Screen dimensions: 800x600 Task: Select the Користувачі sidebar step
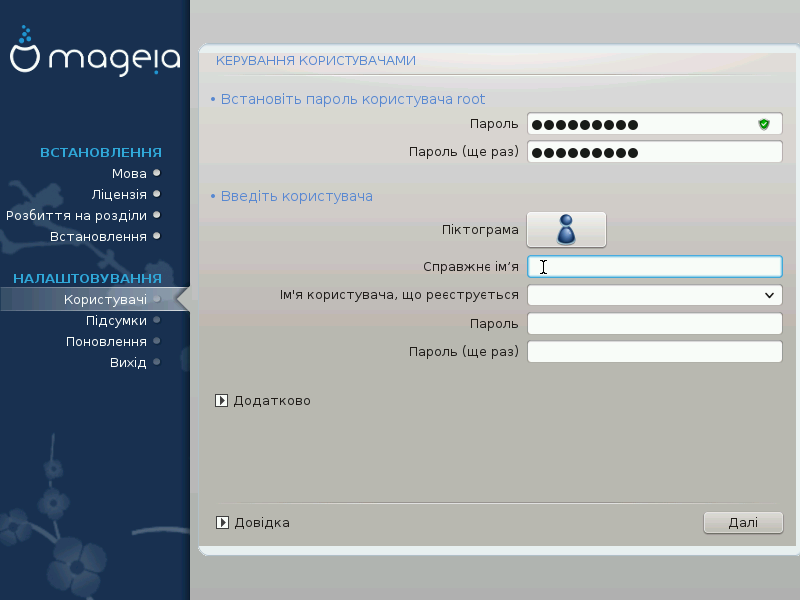105,300
